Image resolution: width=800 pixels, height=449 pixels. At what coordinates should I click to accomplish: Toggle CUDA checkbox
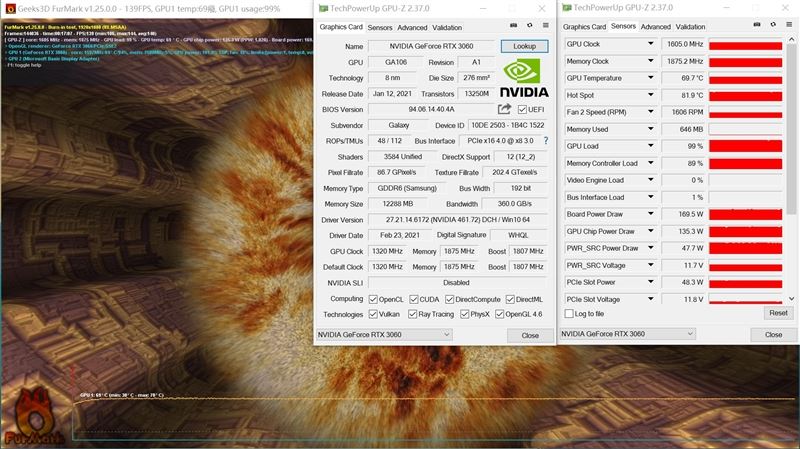(414, 299)
